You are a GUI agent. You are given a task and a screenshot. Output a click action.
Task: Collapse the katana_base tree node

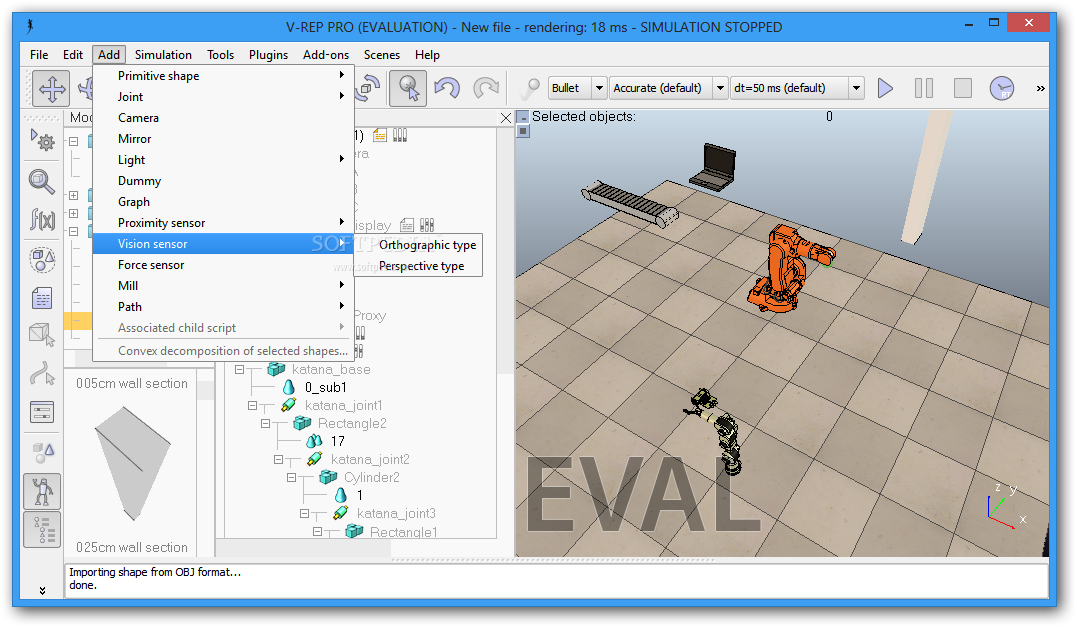(239, 369)
